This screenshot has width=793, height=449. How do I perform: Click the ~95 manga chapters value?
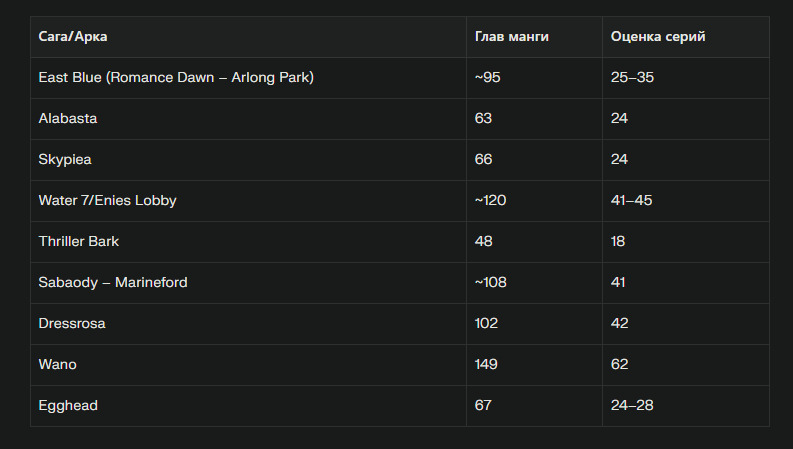[488, 78]
